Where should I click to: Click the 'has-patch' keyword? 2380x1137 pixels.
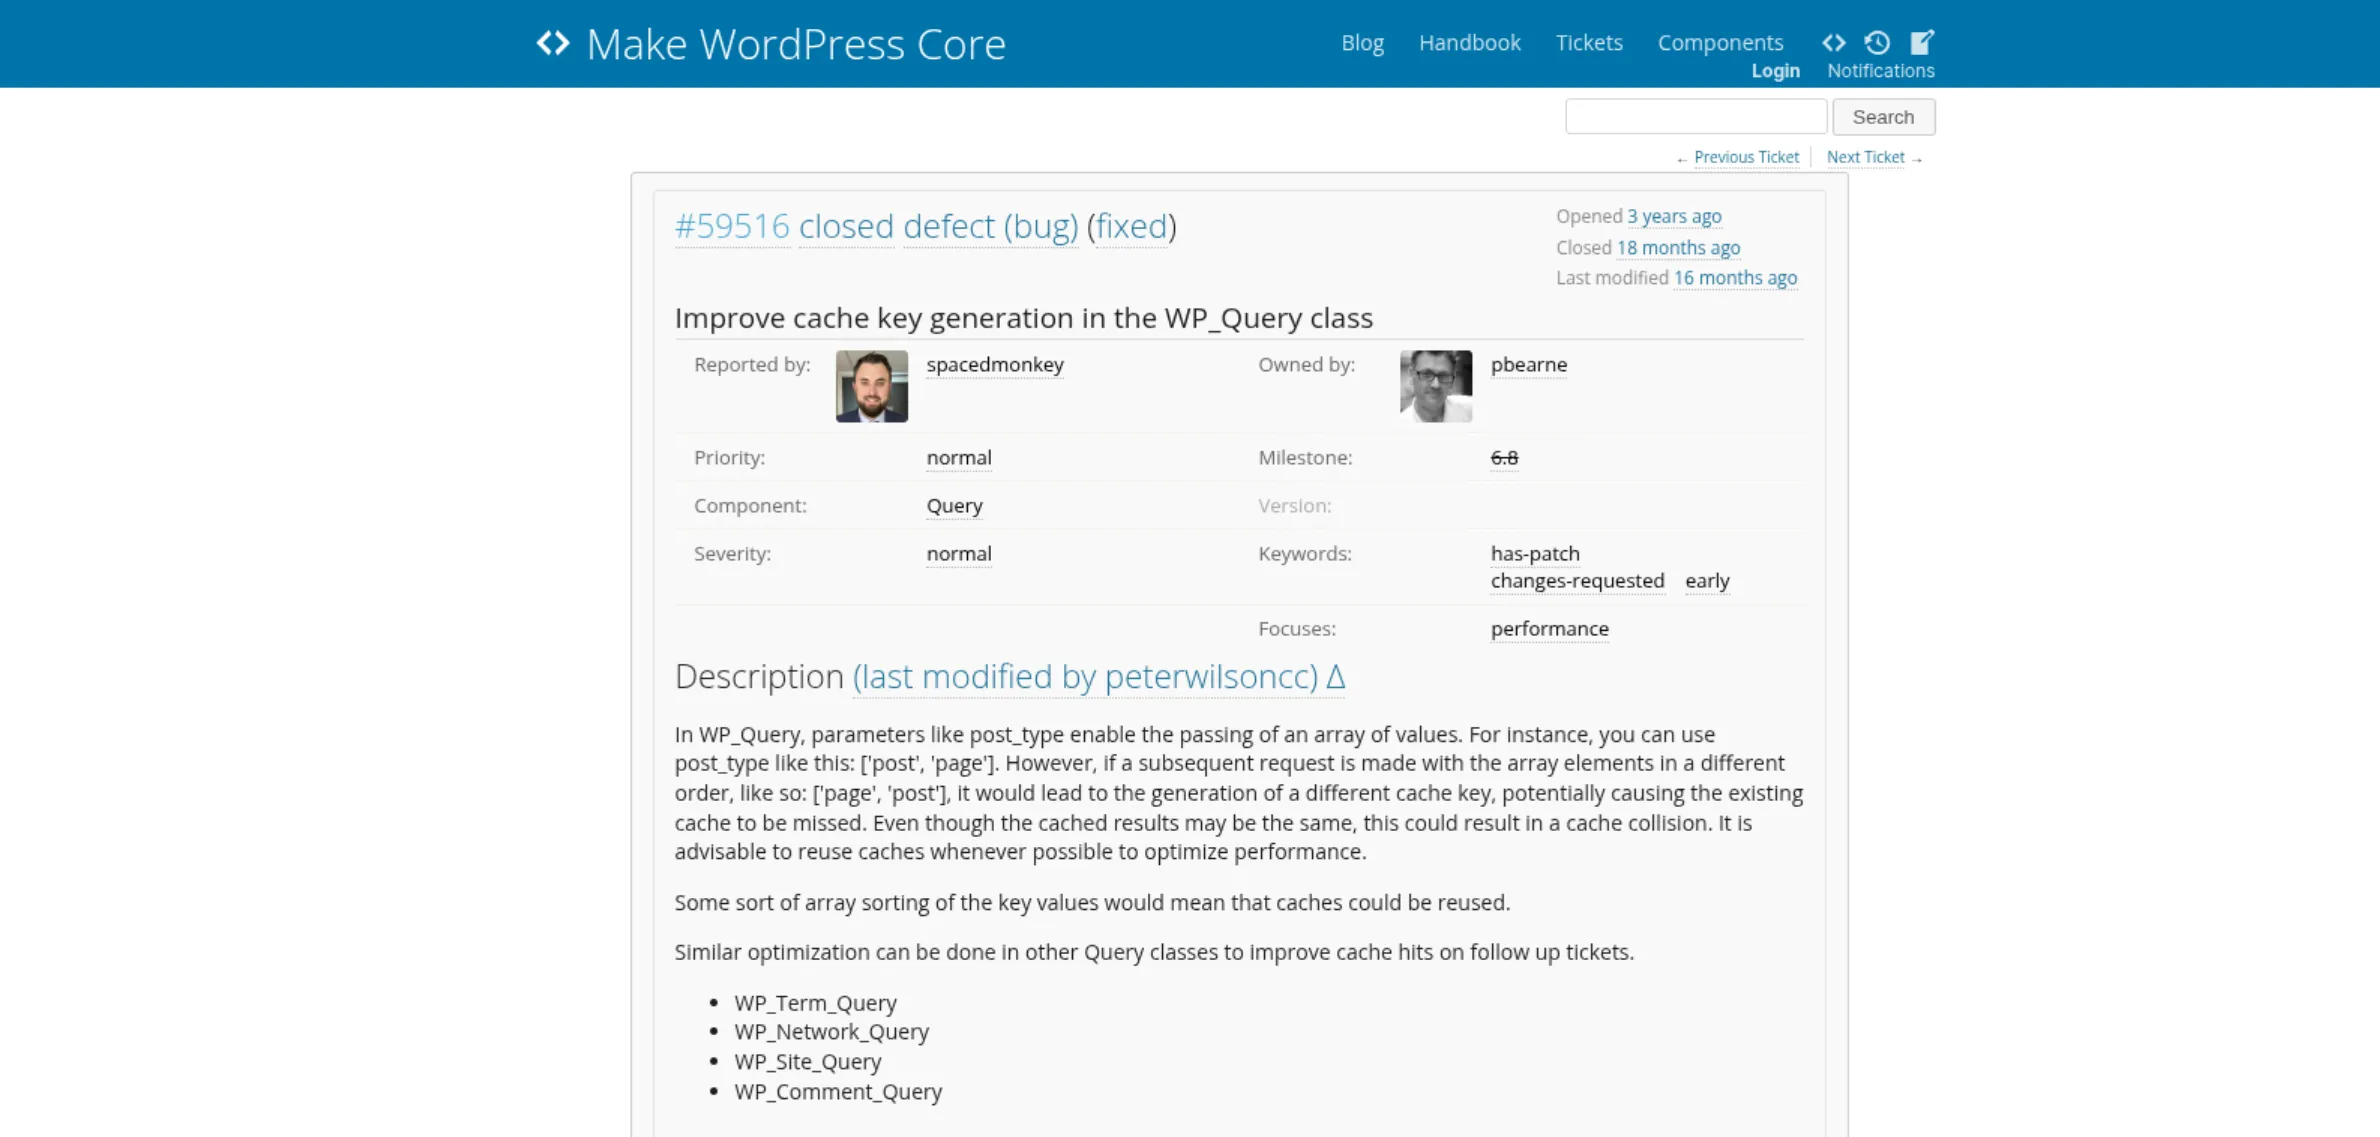[1535, 554]
